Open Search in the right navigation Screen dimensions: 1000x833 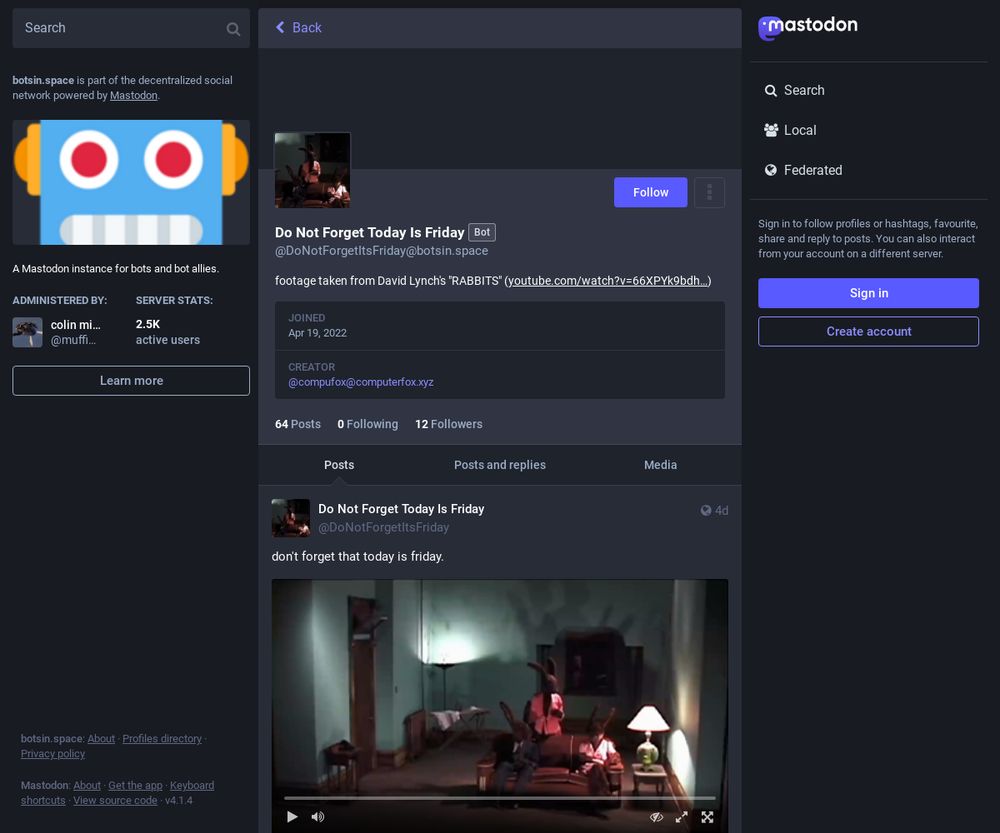click(794, 91)
